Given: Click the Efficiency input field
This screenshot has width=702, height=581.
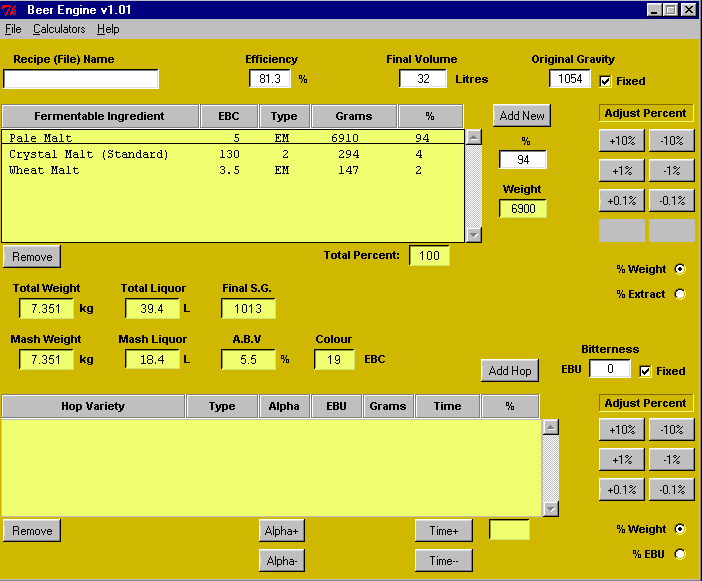Looking at the screenshot, I should tap(270, 79).
